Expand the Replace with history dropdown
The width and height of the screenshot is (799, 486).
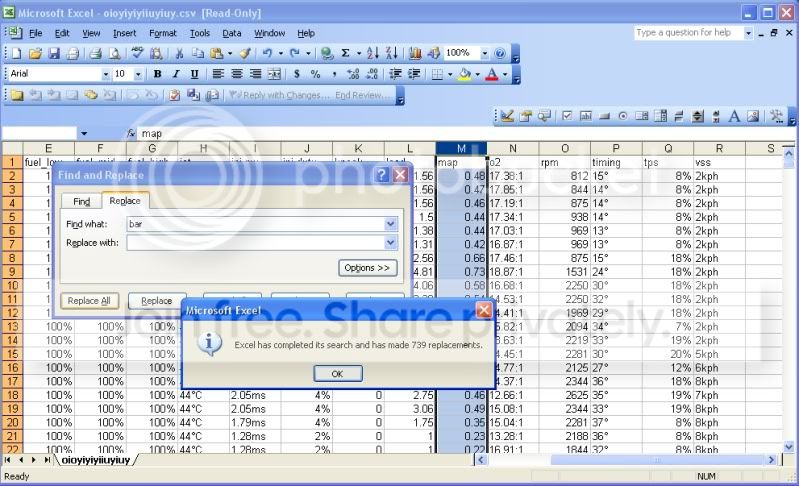[x=390, y=242]
